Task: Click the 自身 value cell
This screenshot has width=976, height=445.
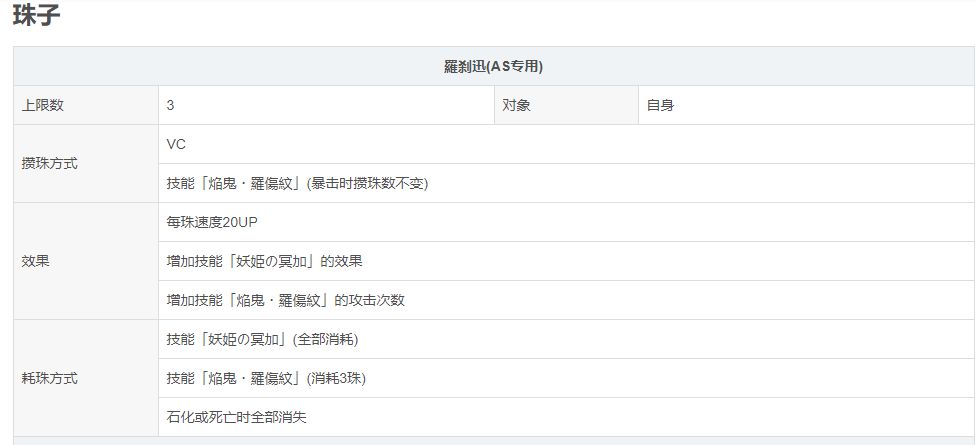Action: click(660, 105)
